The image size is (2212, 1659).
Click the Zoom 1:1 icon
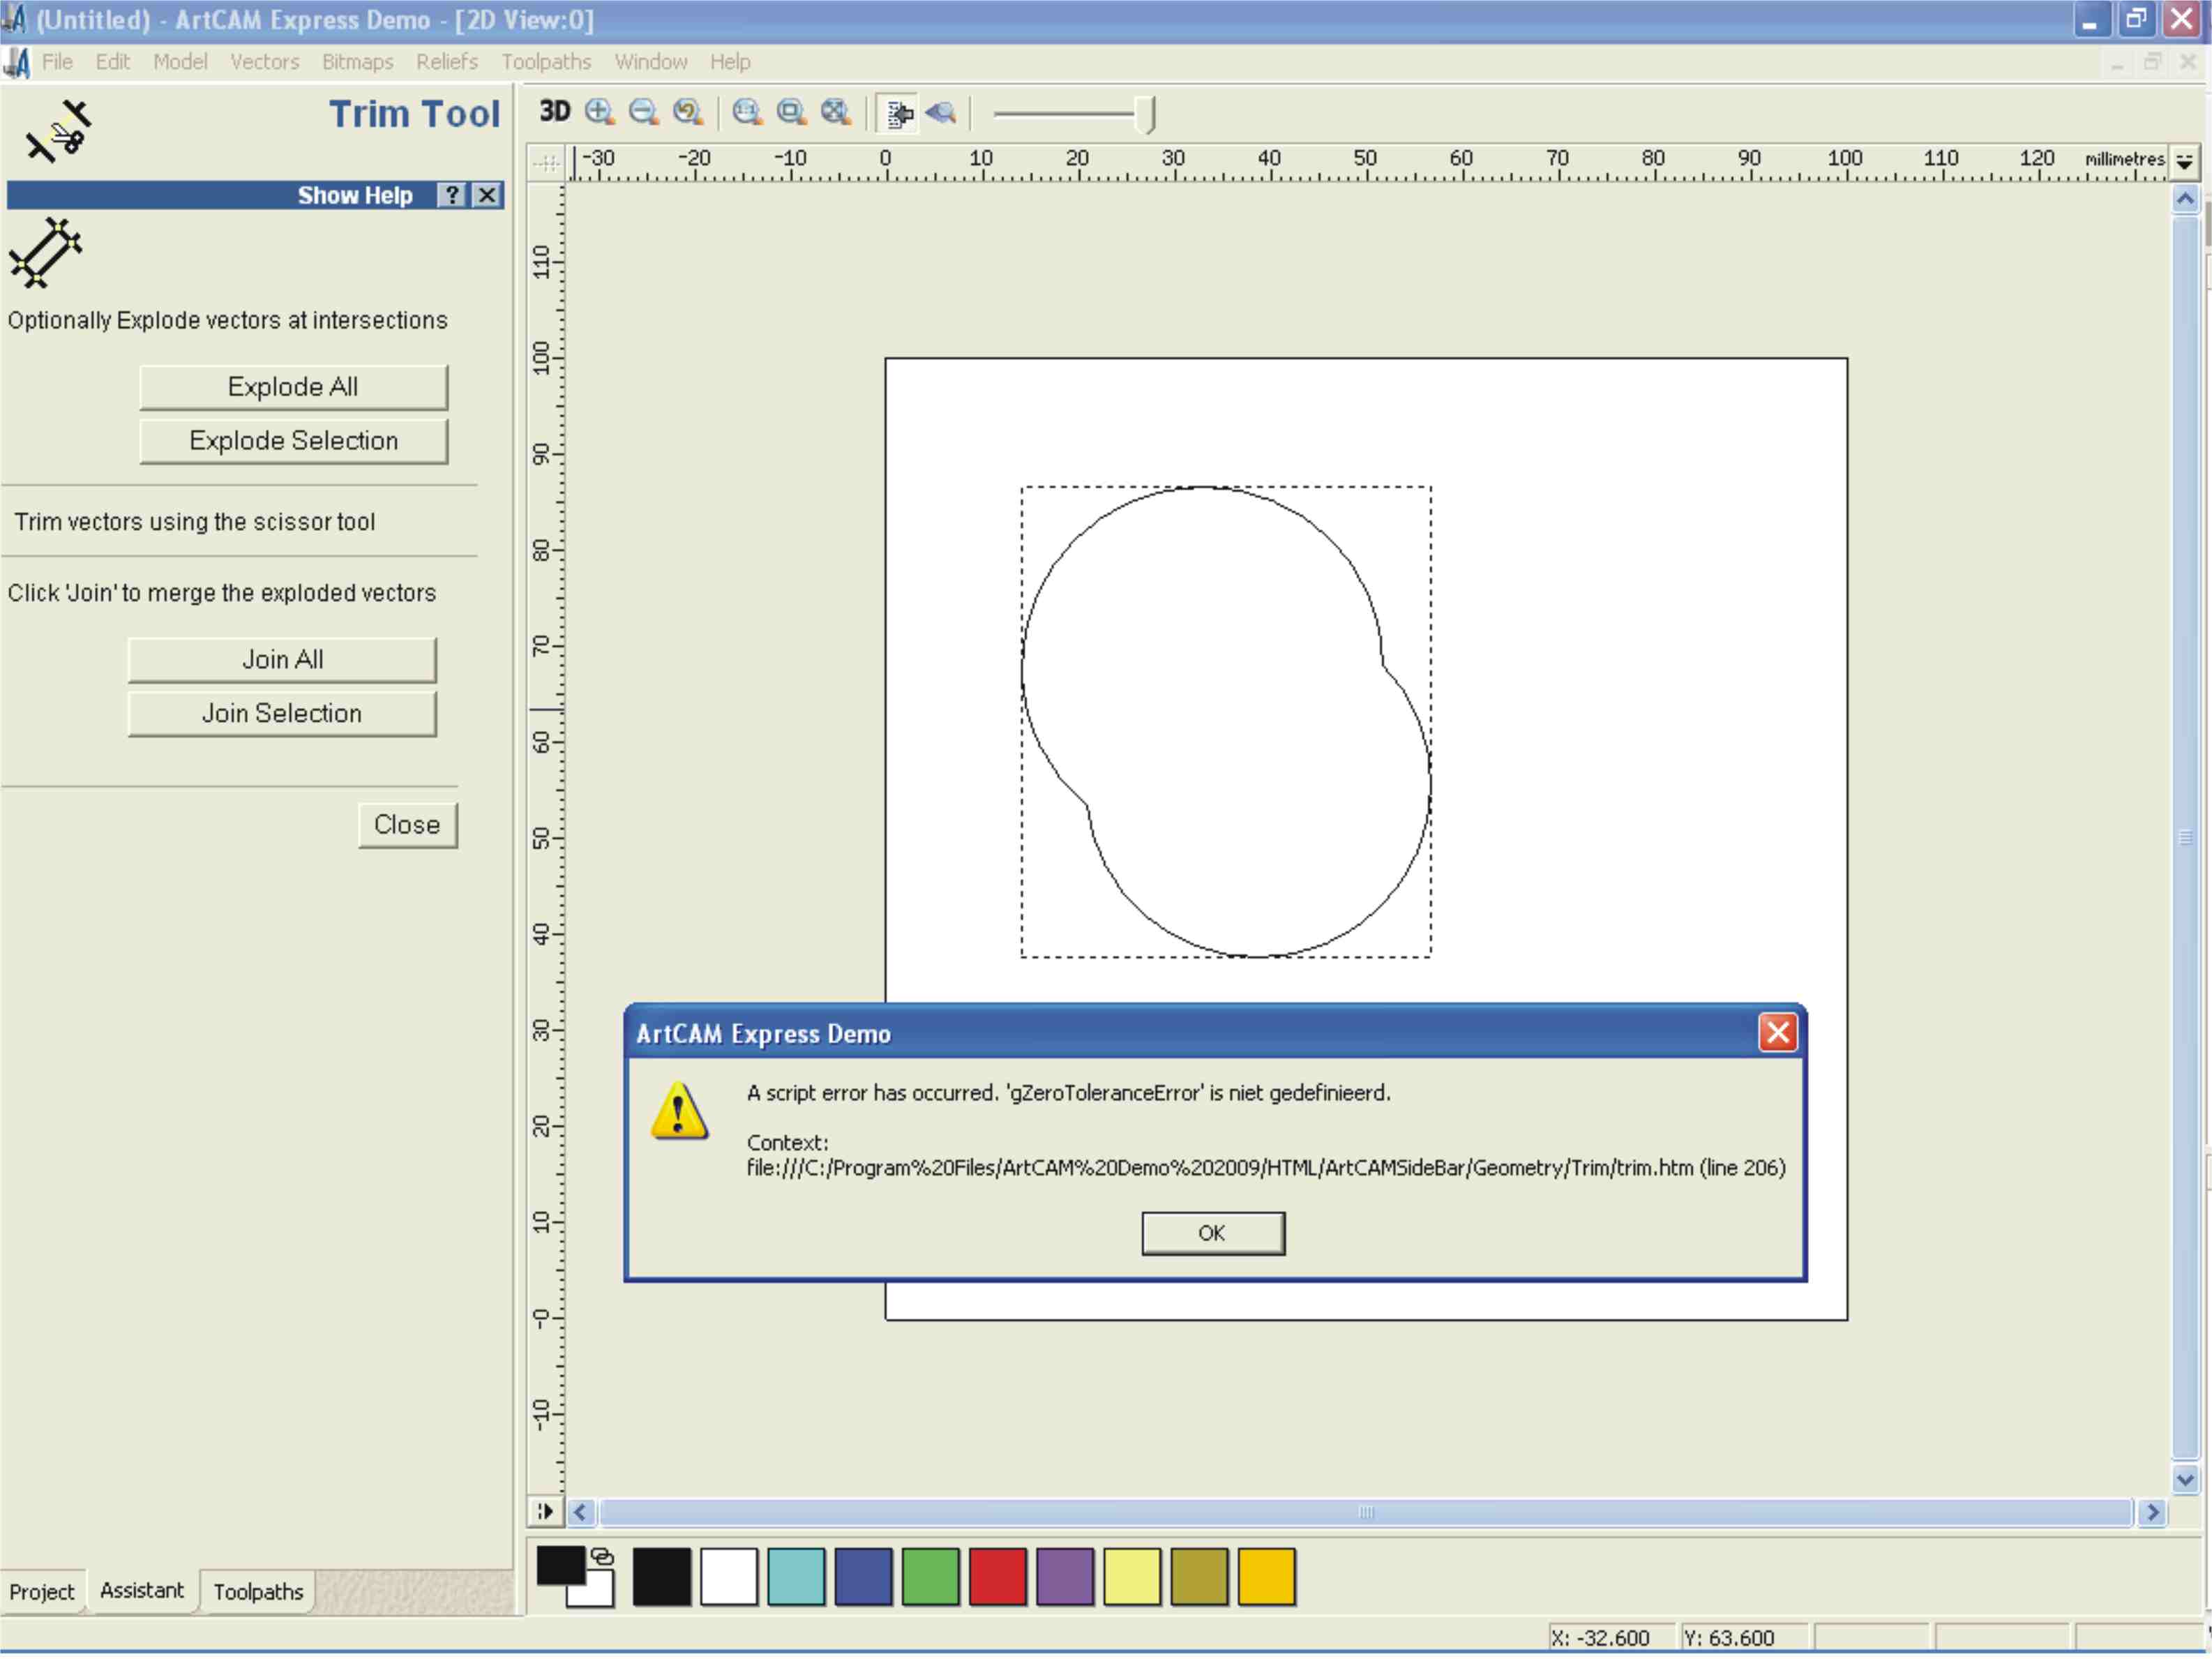tap(747, 112)
